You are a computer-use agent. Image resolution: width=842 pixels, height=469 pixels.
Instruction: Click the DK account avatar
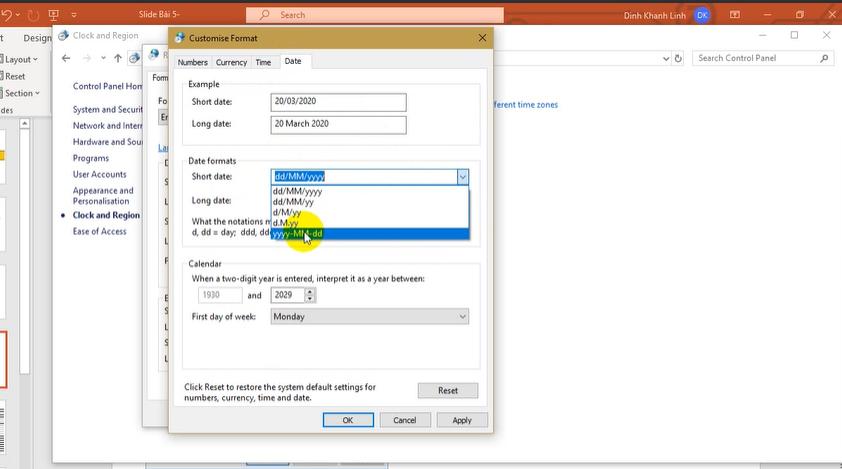(x=702, y=15)
